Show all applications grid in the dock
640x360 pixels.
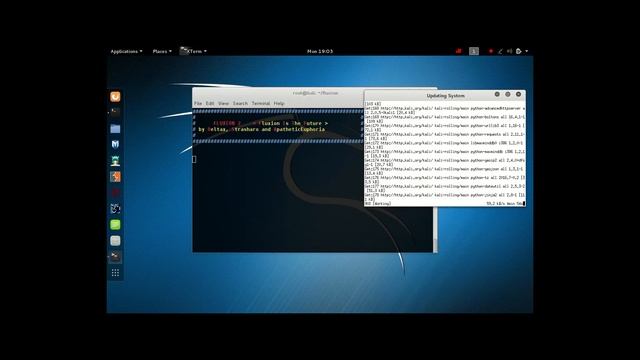(115, 273)
